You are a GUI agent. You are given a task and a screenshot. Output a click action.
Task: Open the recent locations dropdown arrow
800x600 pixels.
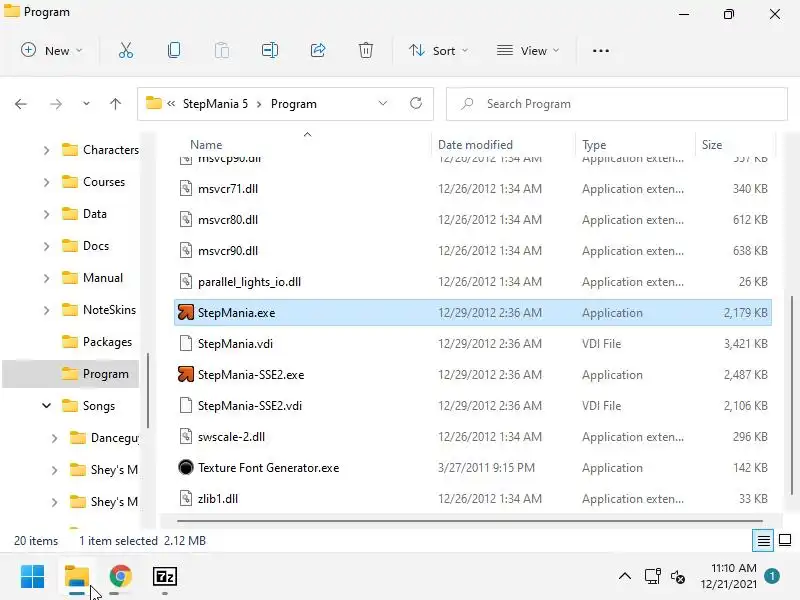86,104
